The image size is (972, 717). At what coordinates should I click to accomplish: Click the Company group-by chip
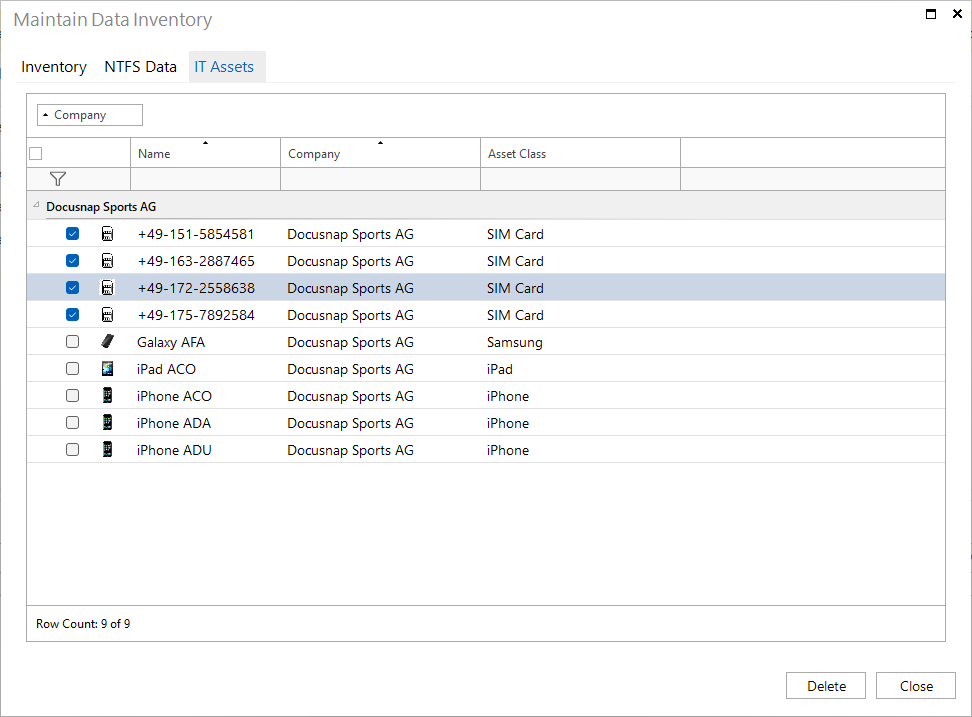pyautogui.click(x=90, y=115)
